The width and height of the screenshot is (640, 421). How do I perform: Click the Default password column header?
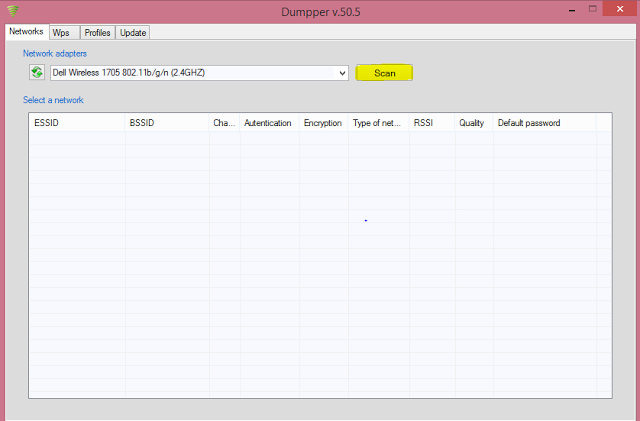coord(544,123)
